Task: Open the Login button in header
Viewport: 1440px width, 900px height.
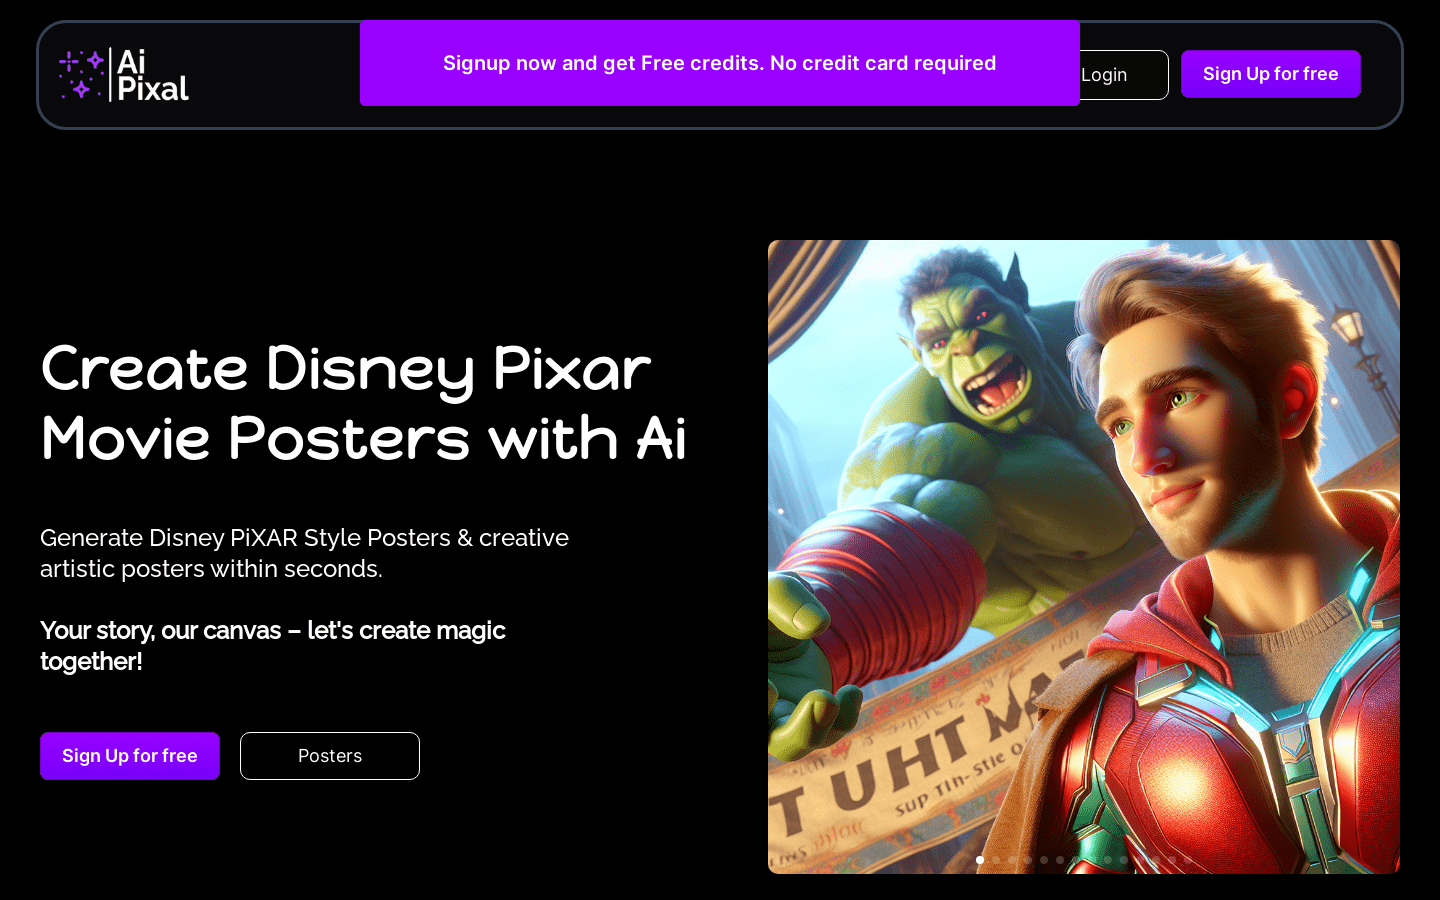Action: [1123, 75]
